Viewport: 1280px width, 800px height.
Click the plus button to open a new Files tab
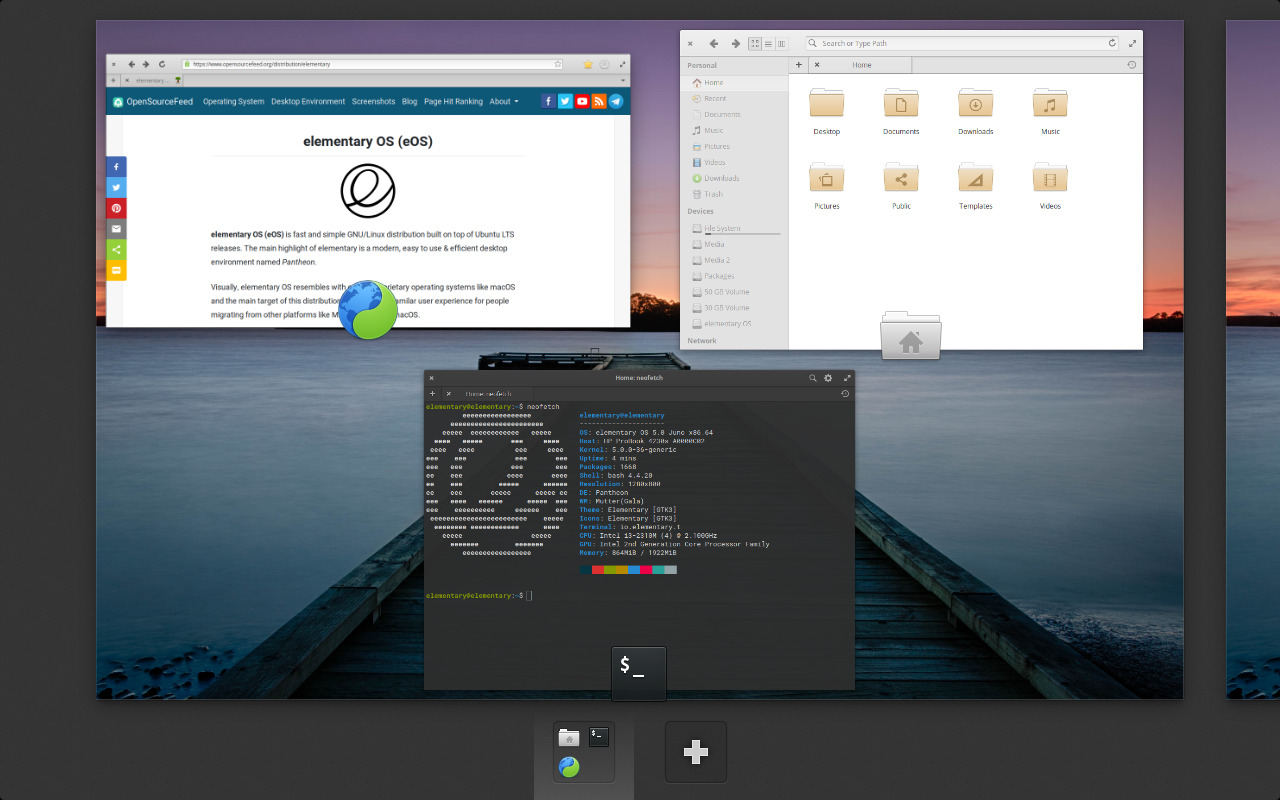coord(798,64)
